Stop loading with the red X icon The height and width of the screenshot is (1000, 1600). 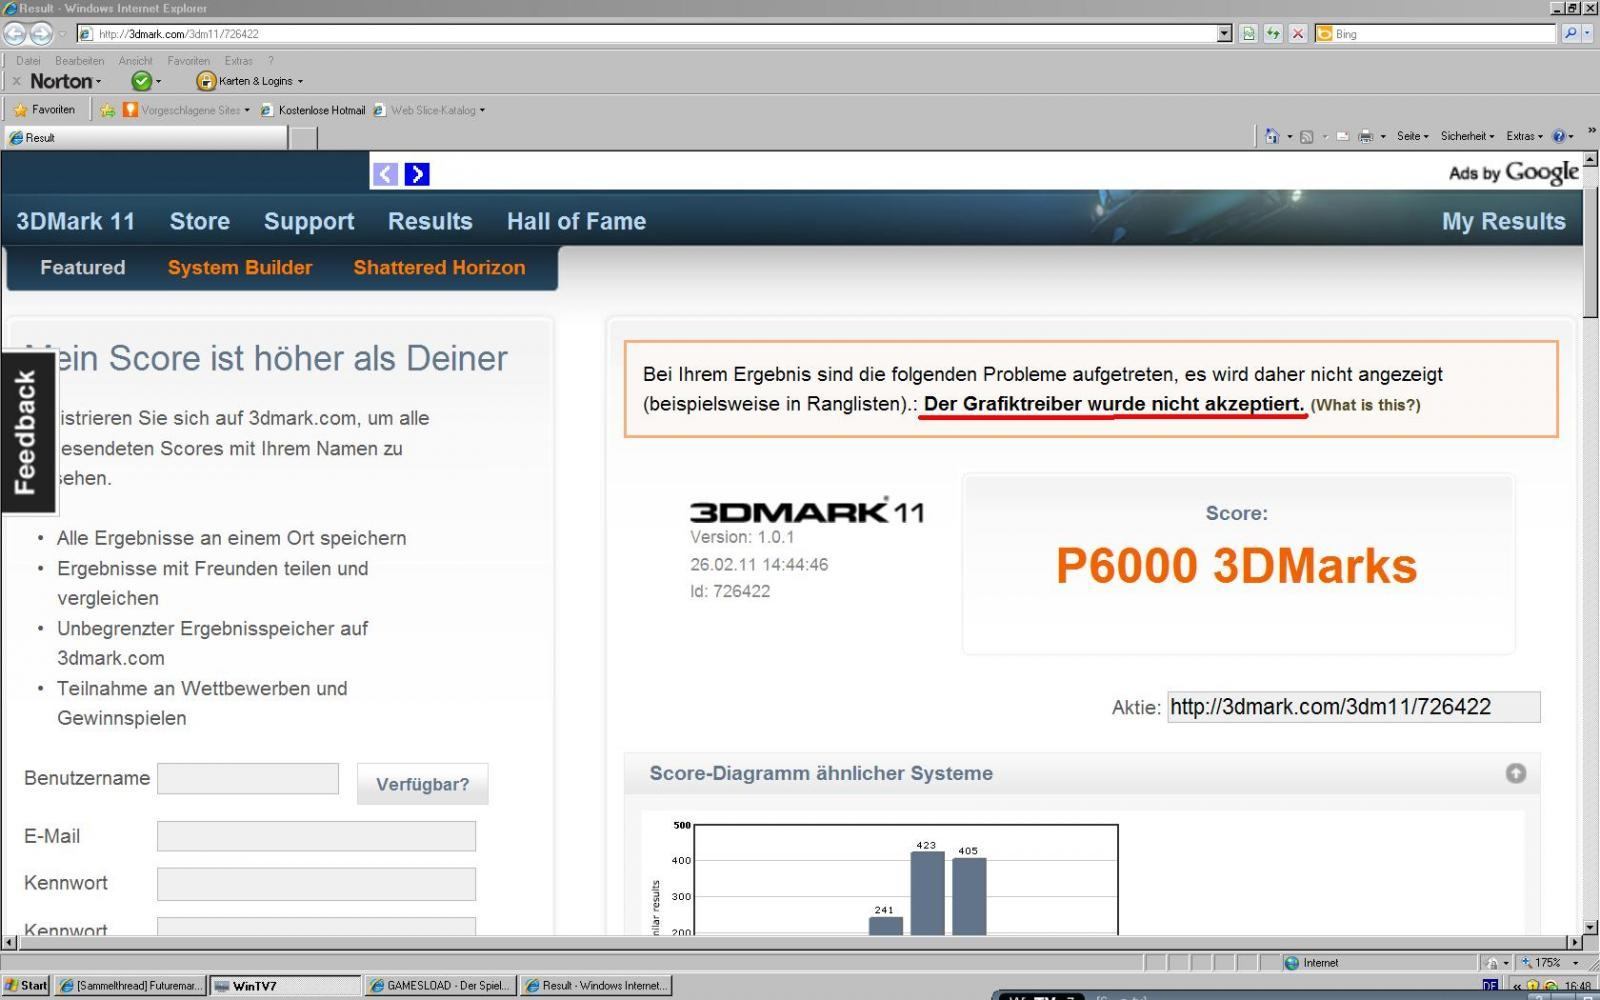tap(1298, 33)
